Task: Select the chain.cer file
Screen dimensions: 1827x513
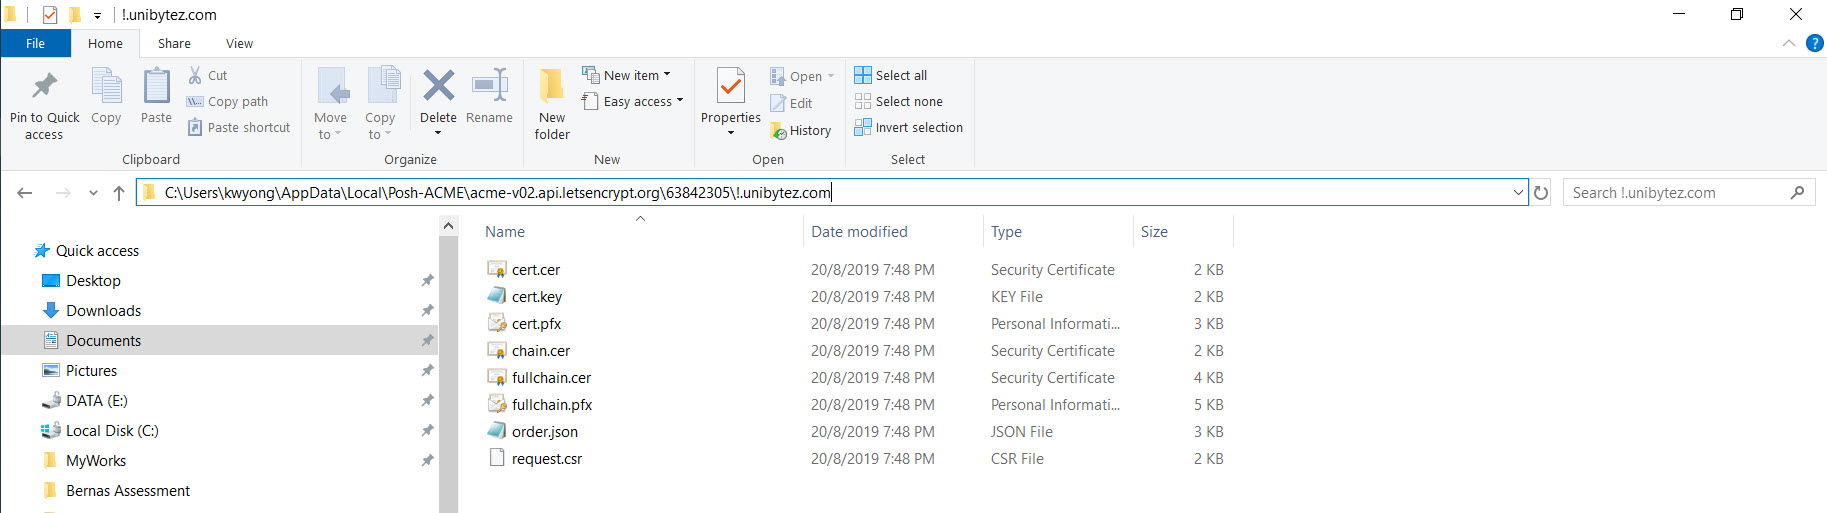Action: [x=541, y=350]
